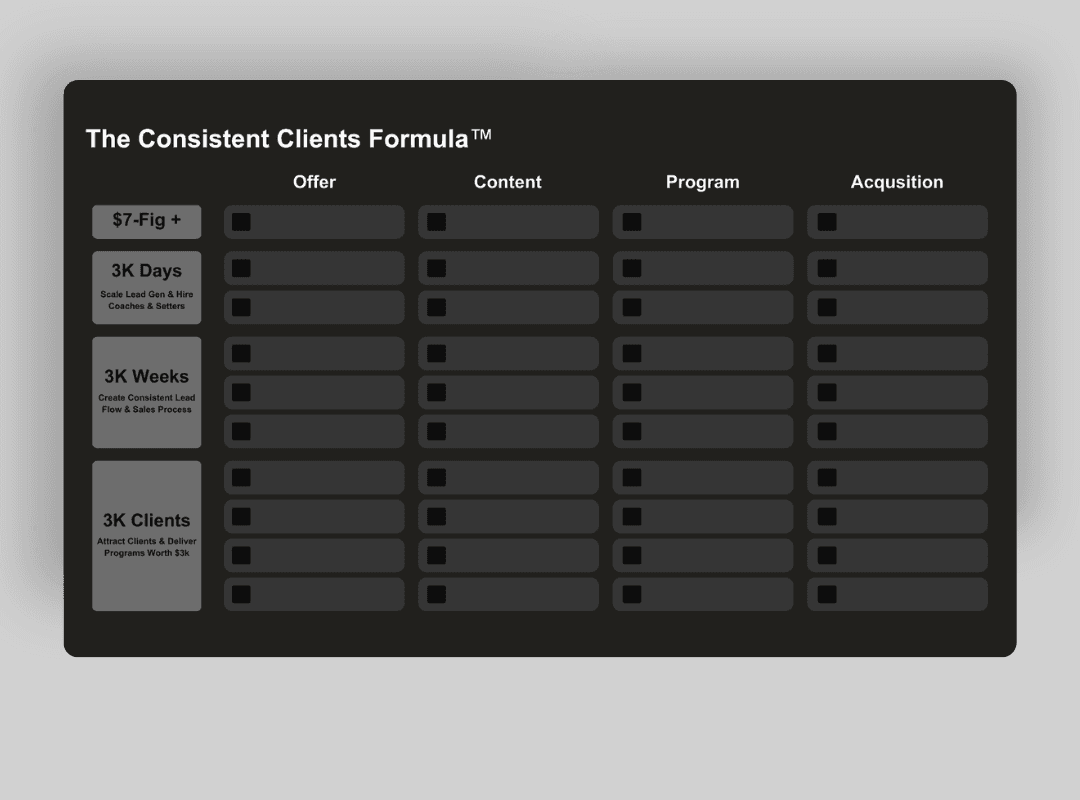Mark the last 3K Weeks Acqusition checkbox
Screen dimensions: 1080x800
[827, 431]
